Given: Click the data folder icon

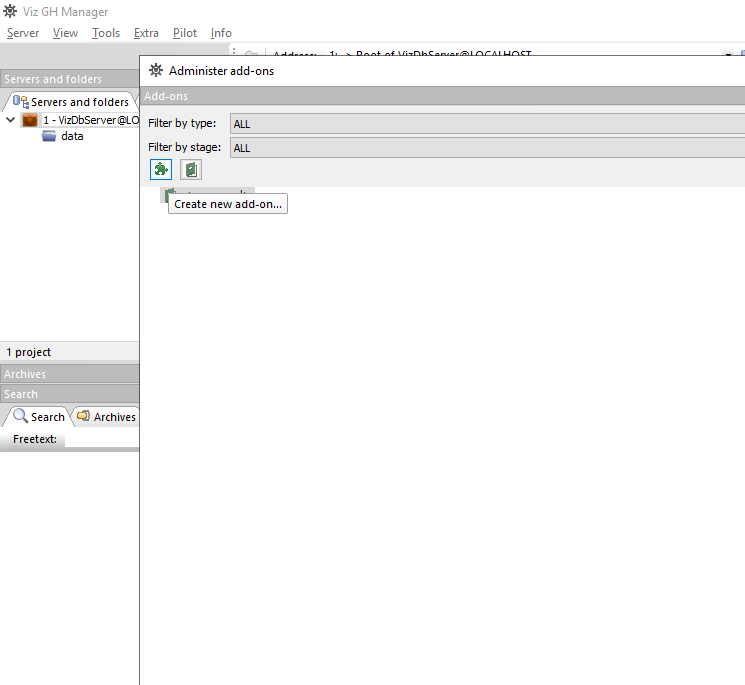Looking at the screenshot, I should click(49, 136).
